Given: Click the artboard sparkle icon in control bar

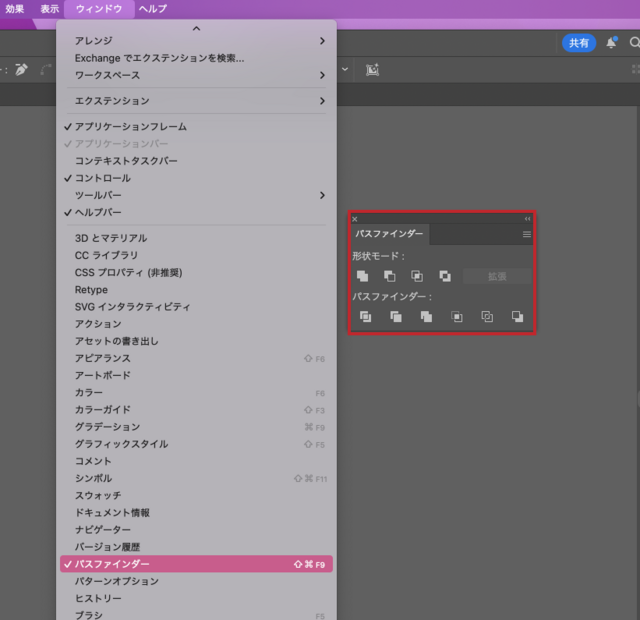Looking at the screenshot, I should pos(372,70).
